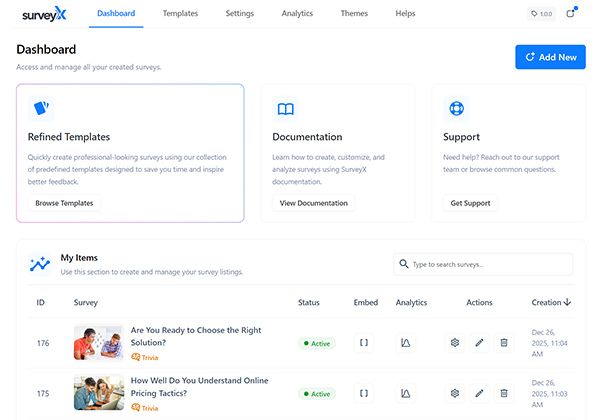Go to the Analytics tab
The height and width of the screenshot is (420, 600).
click(297, 13)
